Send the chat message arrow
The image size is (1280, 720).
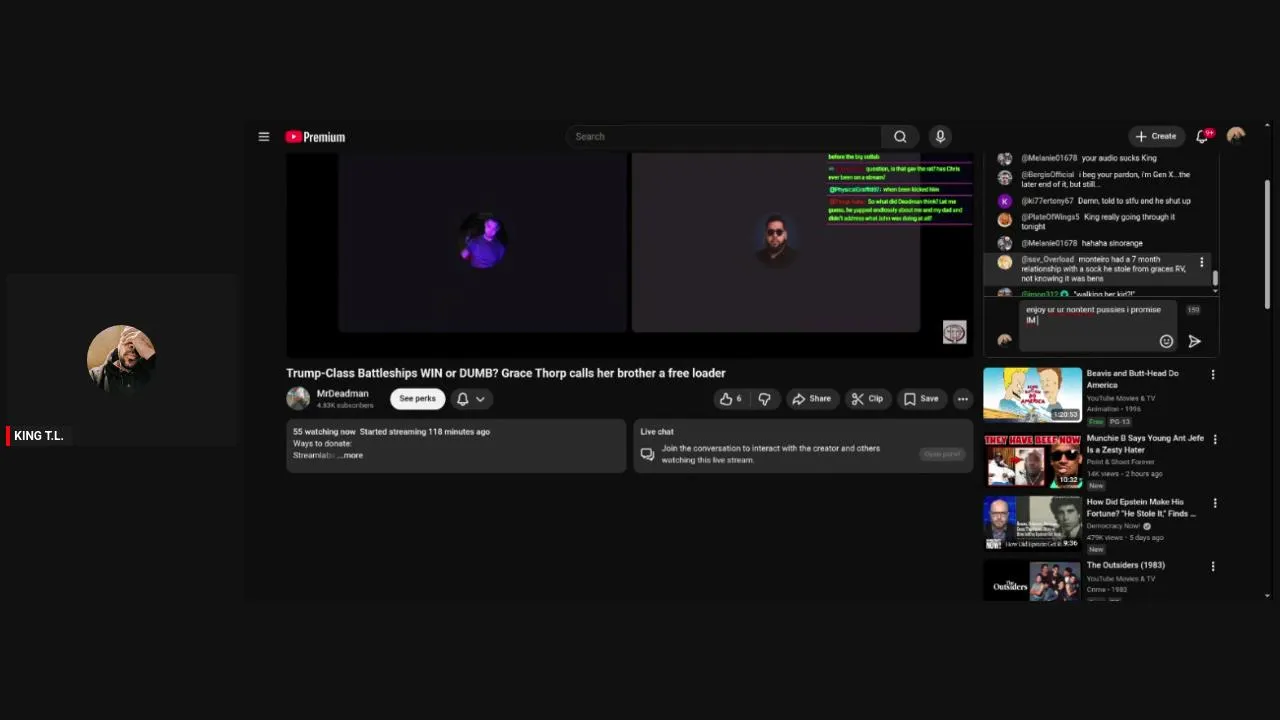coord(1194,341)
